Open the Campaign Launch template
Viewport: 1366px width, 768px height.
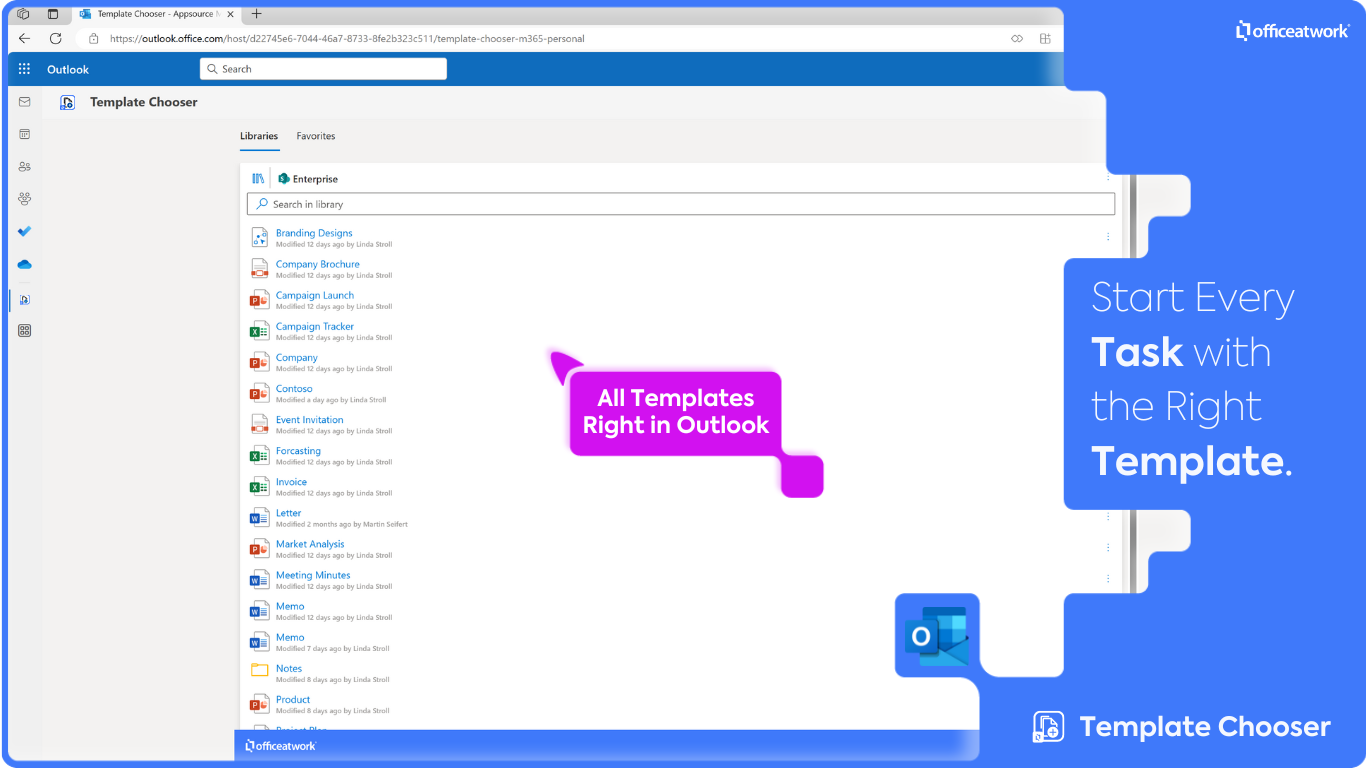(315, 295)
